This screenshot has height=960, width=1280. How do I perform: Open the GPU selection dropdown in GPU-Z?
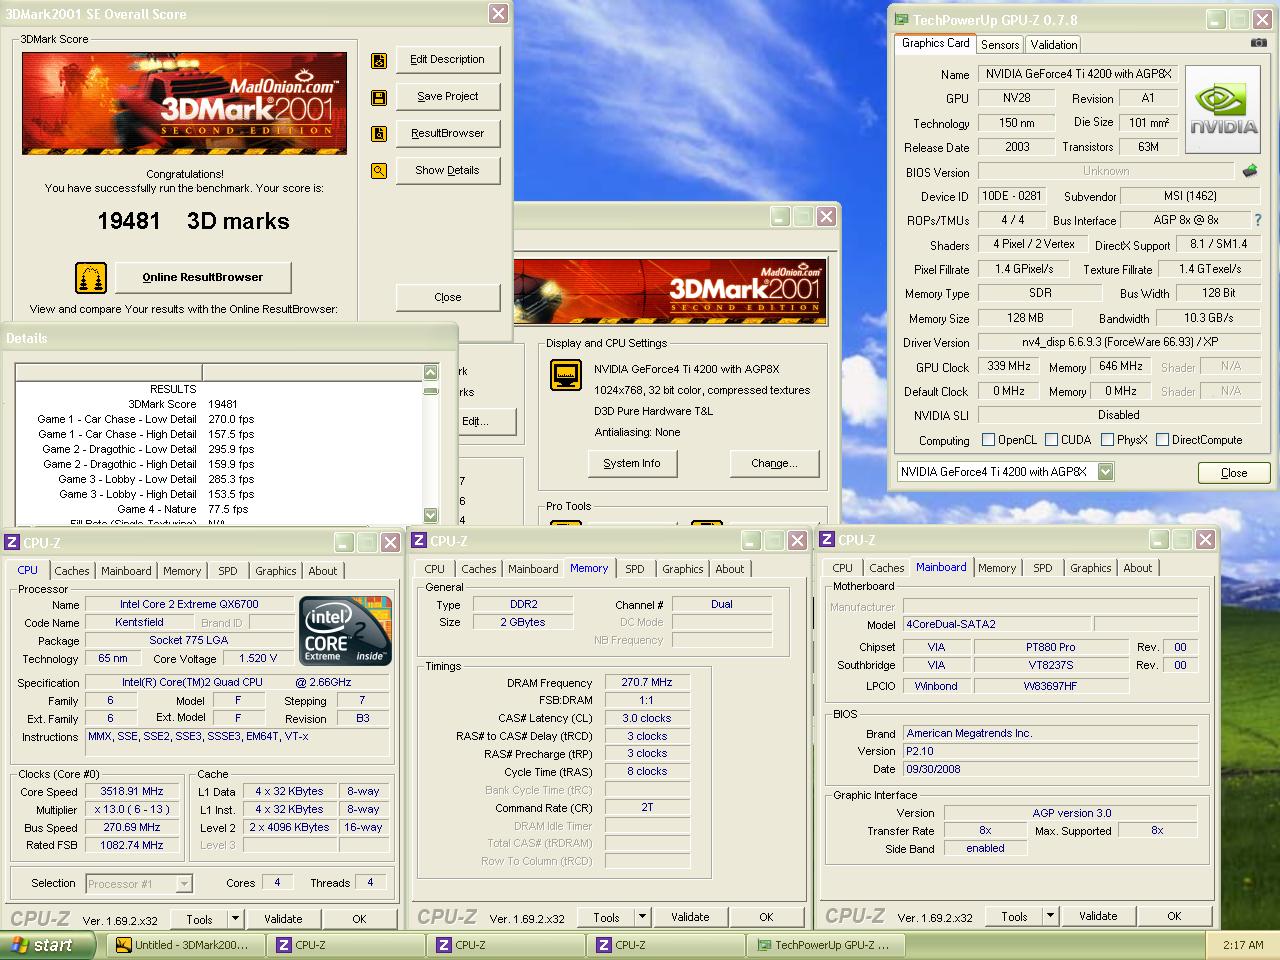tap(1105, 472)
